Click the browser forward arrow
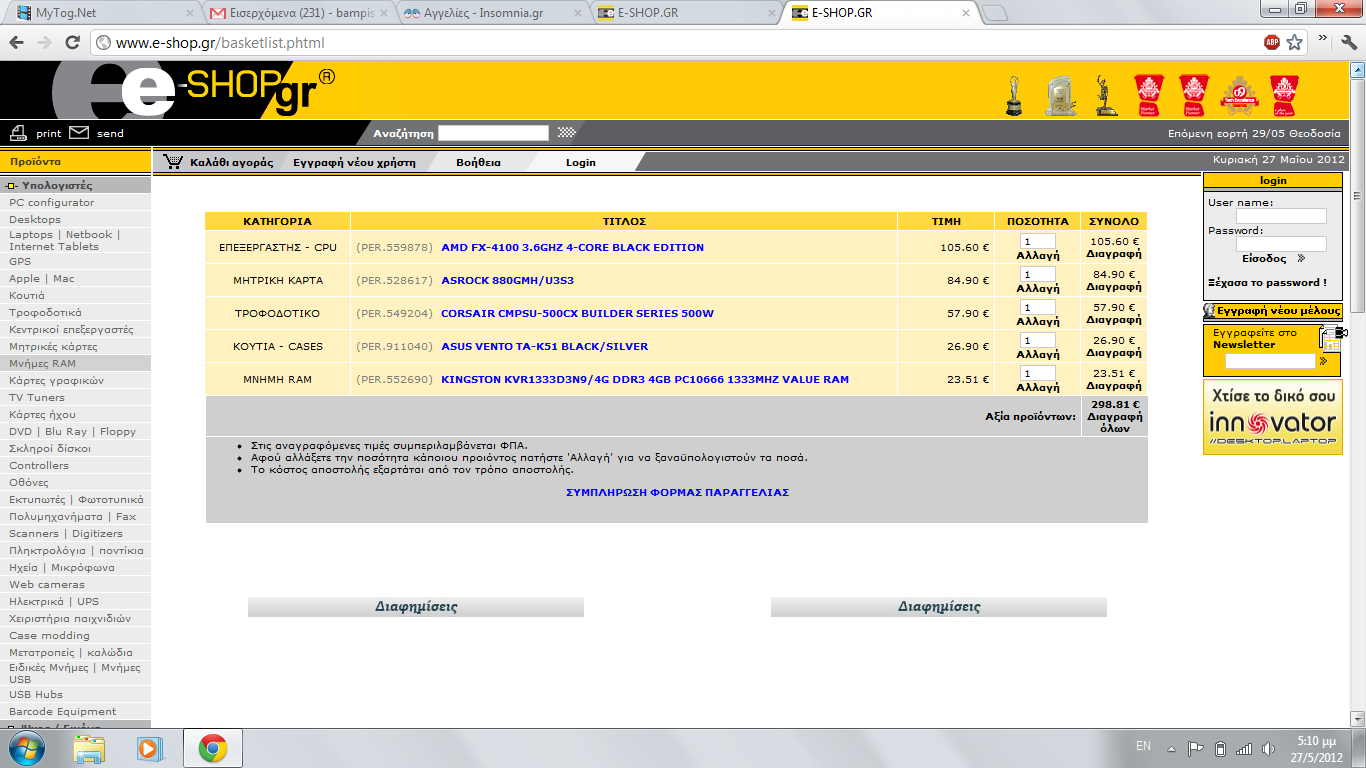 [x=44, y=43]
